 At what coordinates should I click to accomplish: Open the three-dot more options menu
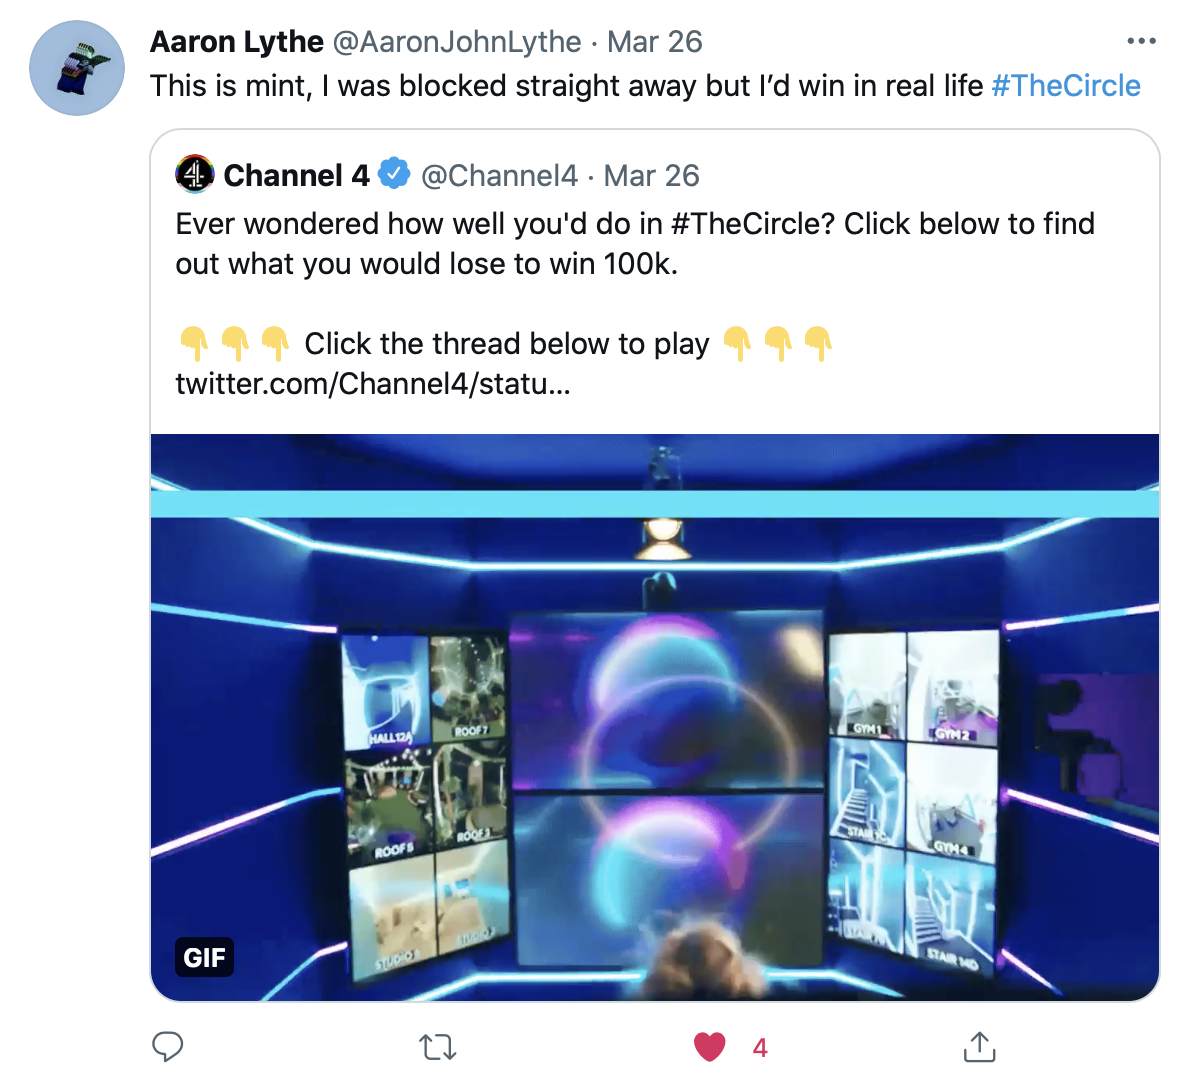pyautogui.click(x=1141, y=41)
